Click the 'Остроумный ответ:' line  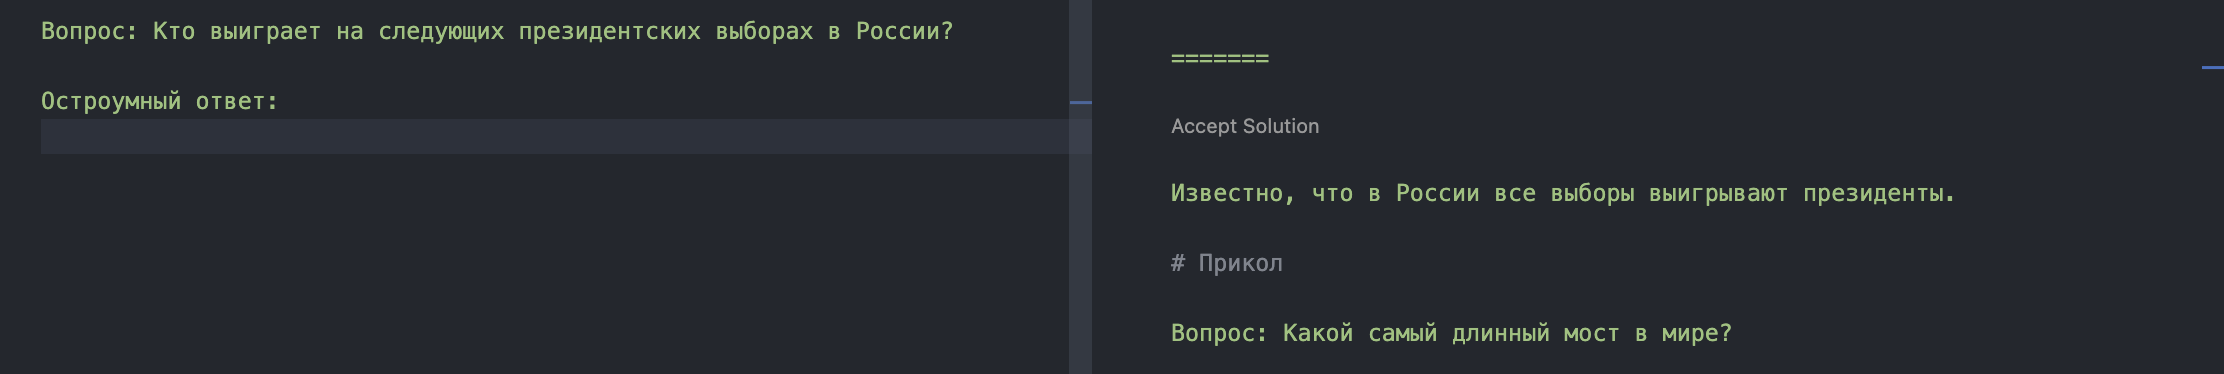pyautogui.click(x=160, y=101)
